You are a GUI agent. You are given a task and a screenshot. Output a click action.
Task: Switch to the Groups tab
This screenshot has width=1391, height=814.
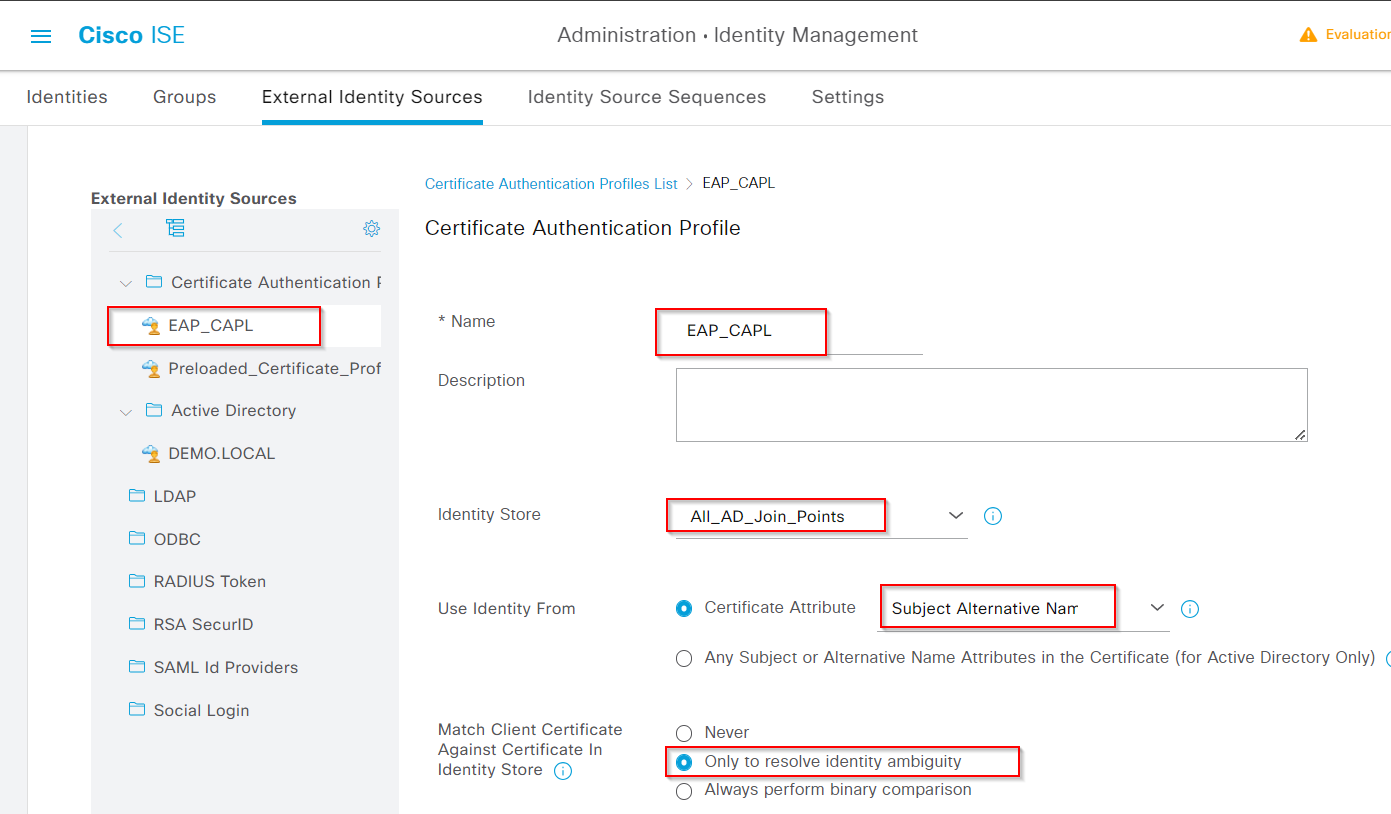(185, 97)
